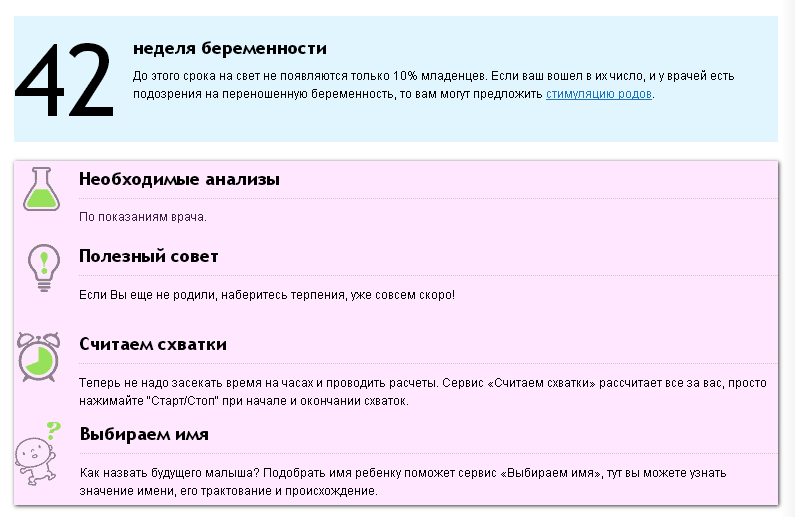Click the text По показаниям врача.
Screen dimensions: 795x517
click(143, 217)
